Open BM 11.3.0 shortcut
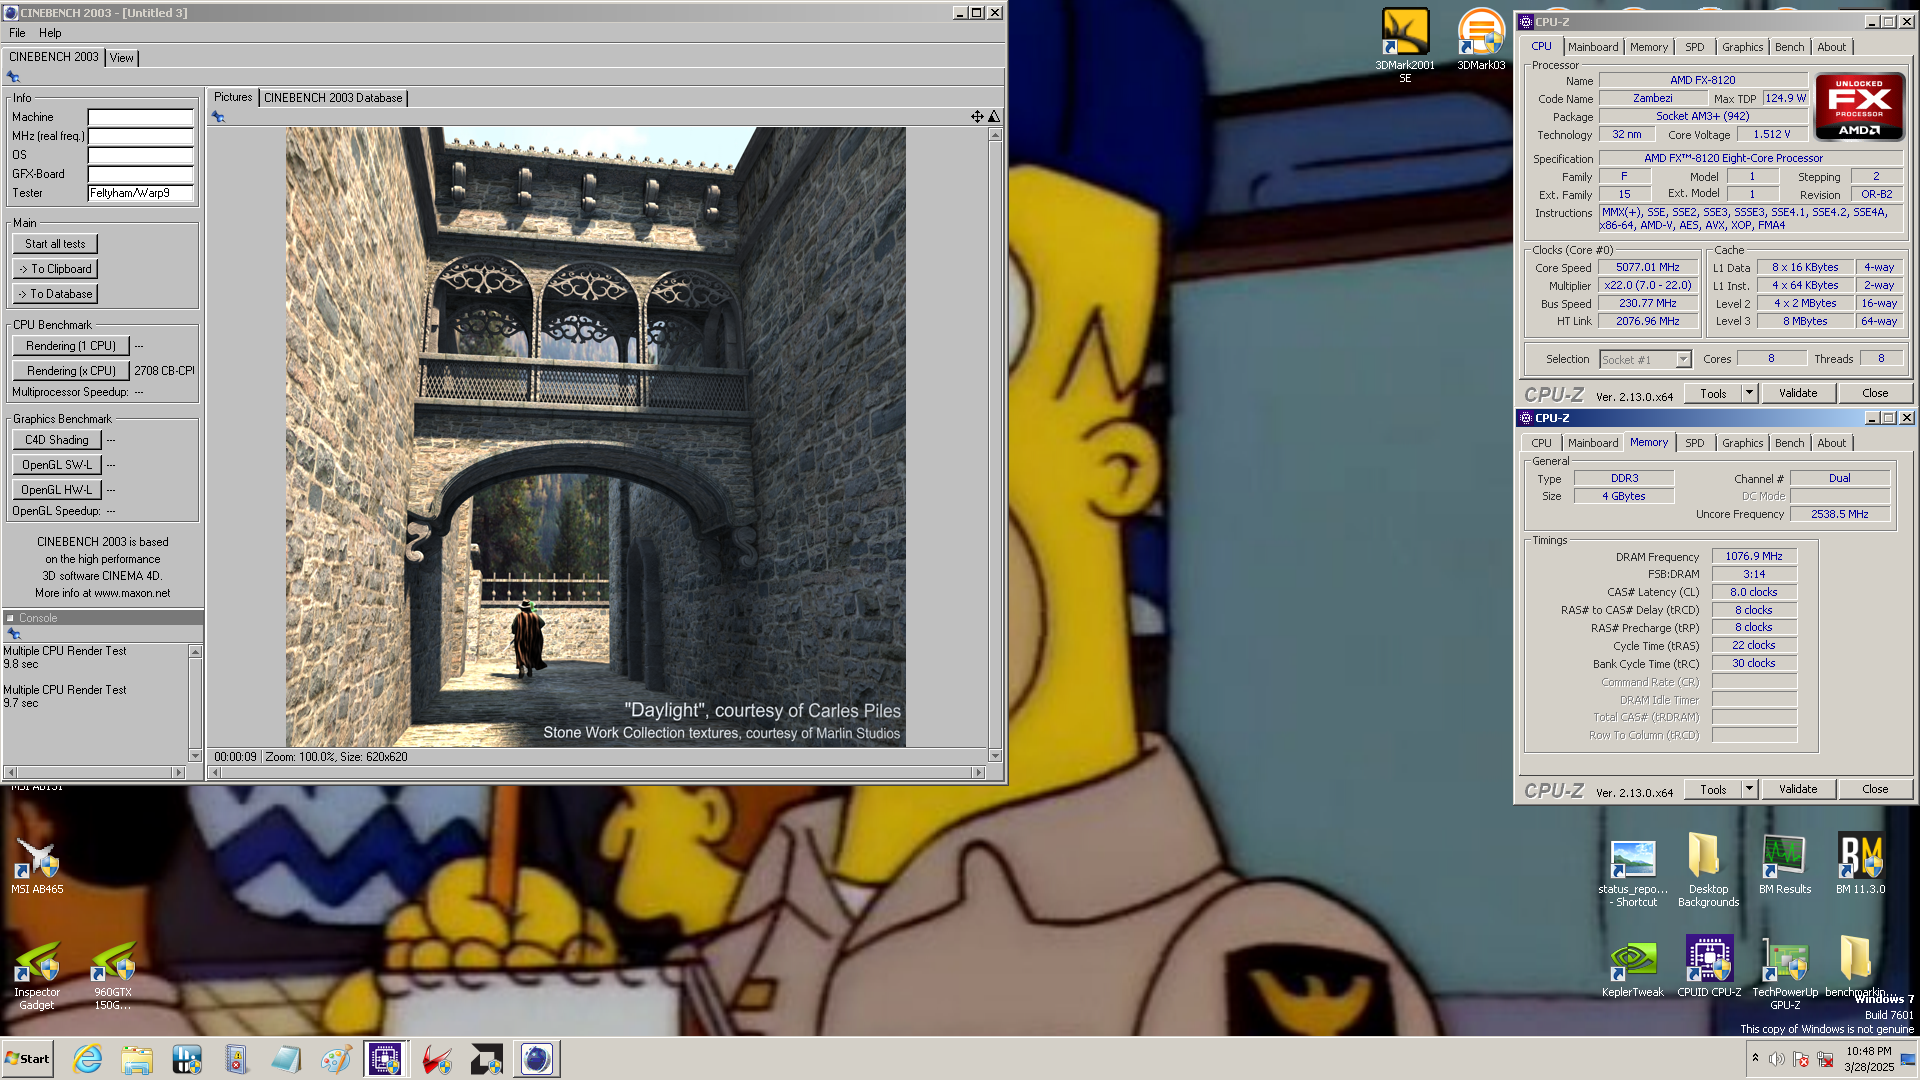 point(1860,864)
